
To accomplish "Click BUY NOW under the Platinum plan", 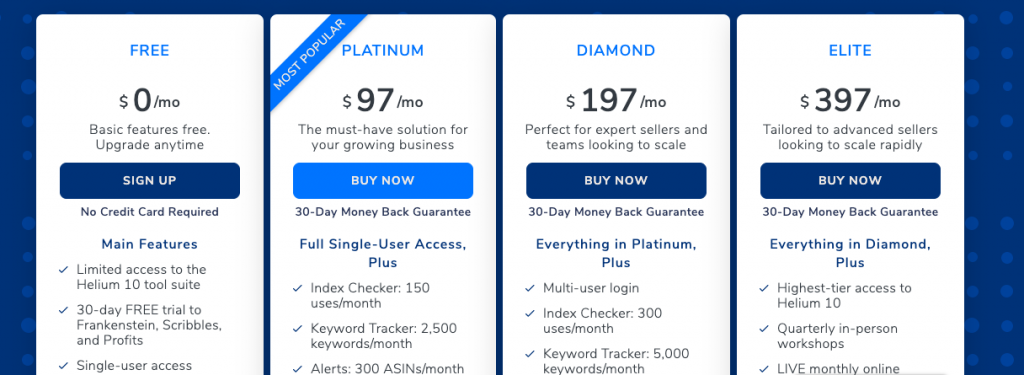I will [383, 180].
